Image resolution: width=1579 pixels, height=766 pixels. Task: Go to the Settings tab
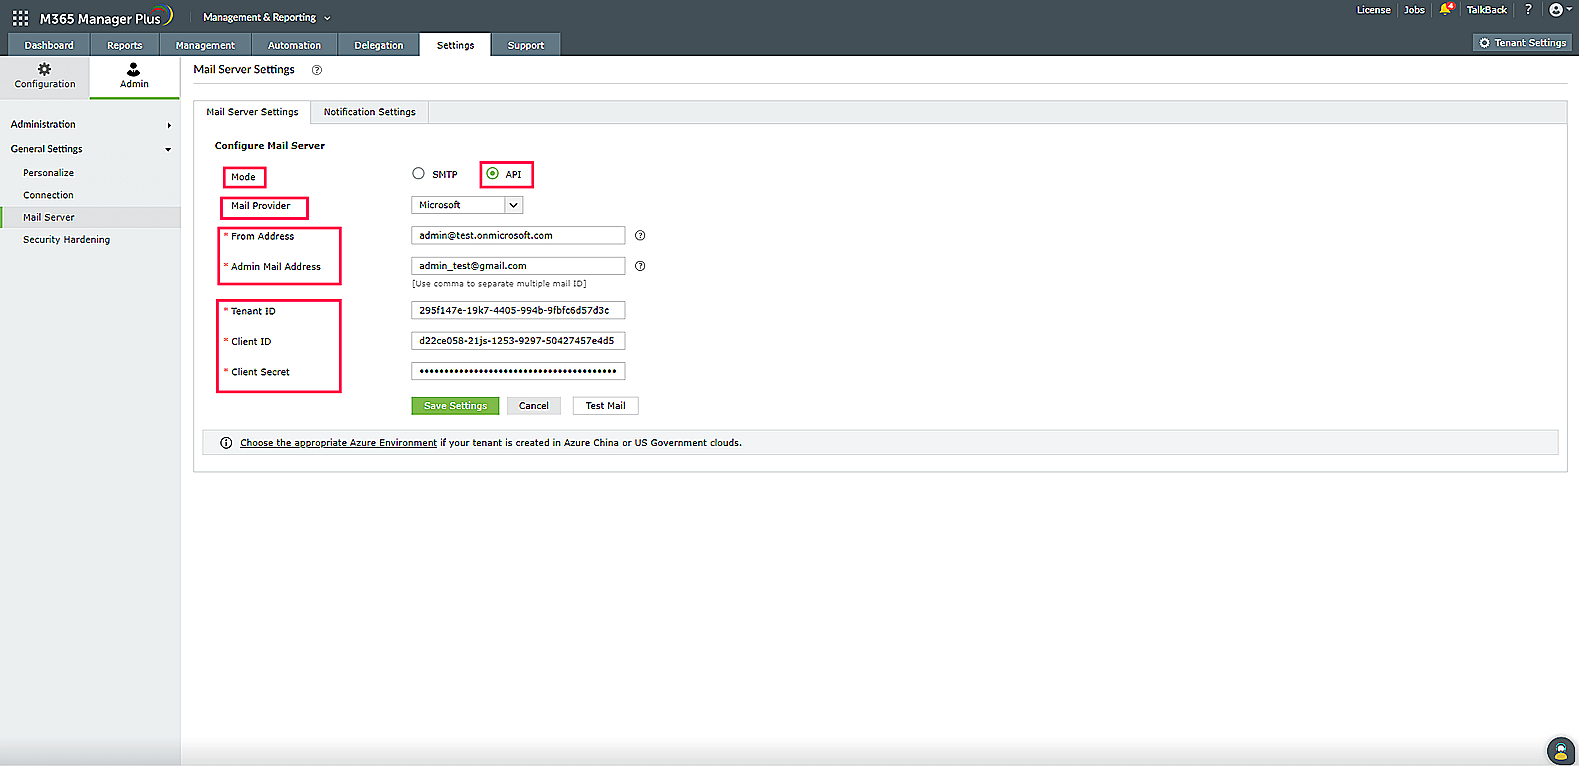coord(455,45)
